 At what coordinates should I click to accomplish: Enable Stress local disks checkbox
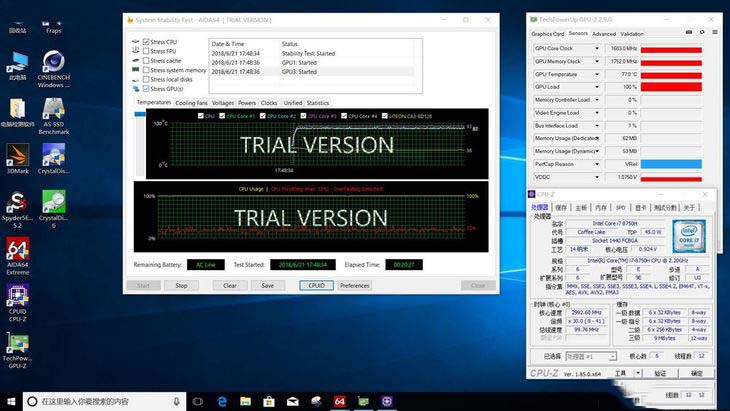tap(146, 79)
